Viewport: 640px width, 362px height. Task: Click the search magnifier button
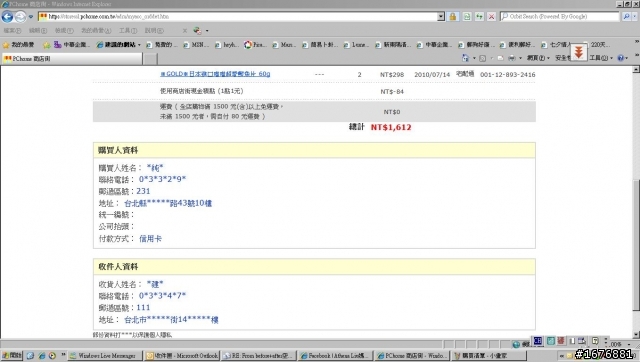[627, 16]
